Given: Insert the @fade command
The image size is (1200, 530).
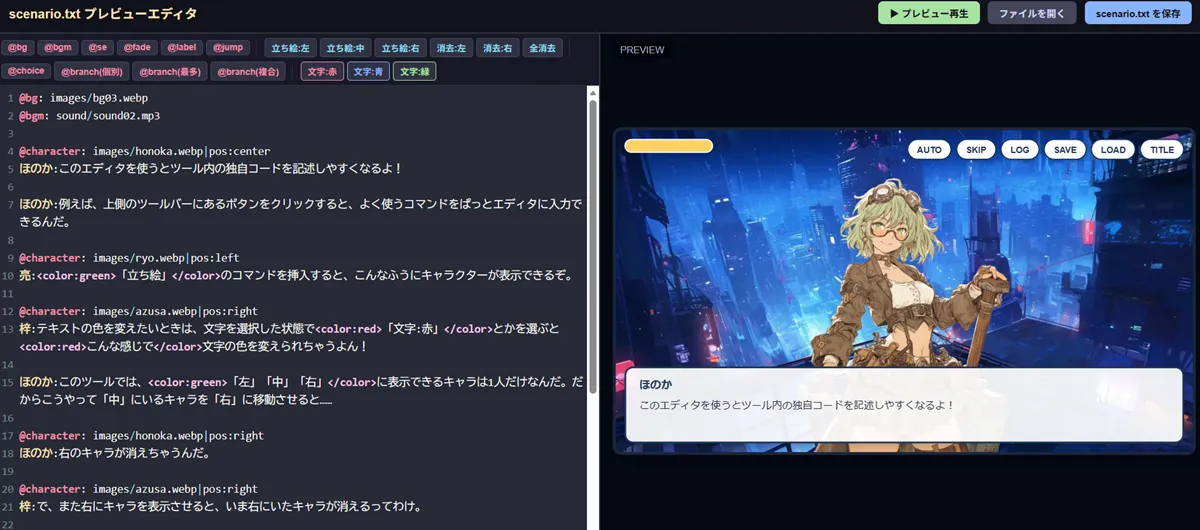Looking at the screenshot, I should [x=136, y=47].
